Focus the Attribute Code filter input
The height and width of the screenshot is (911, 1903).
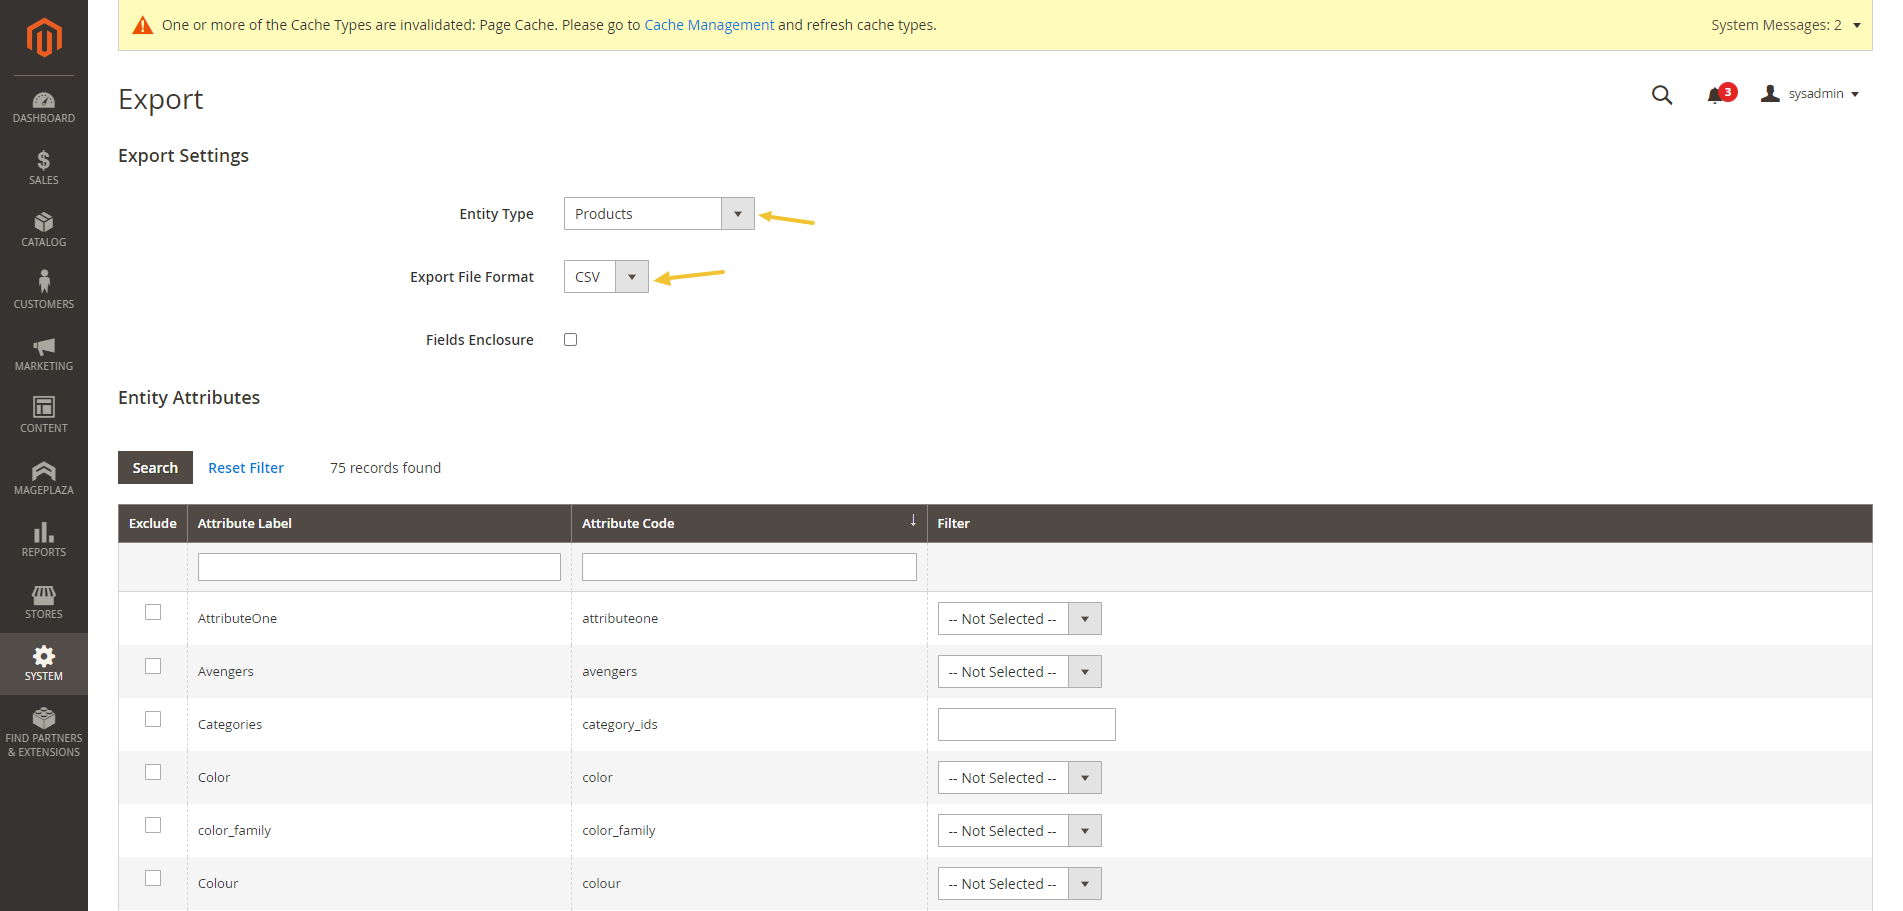pyautogui.click(x=749, y=567)
